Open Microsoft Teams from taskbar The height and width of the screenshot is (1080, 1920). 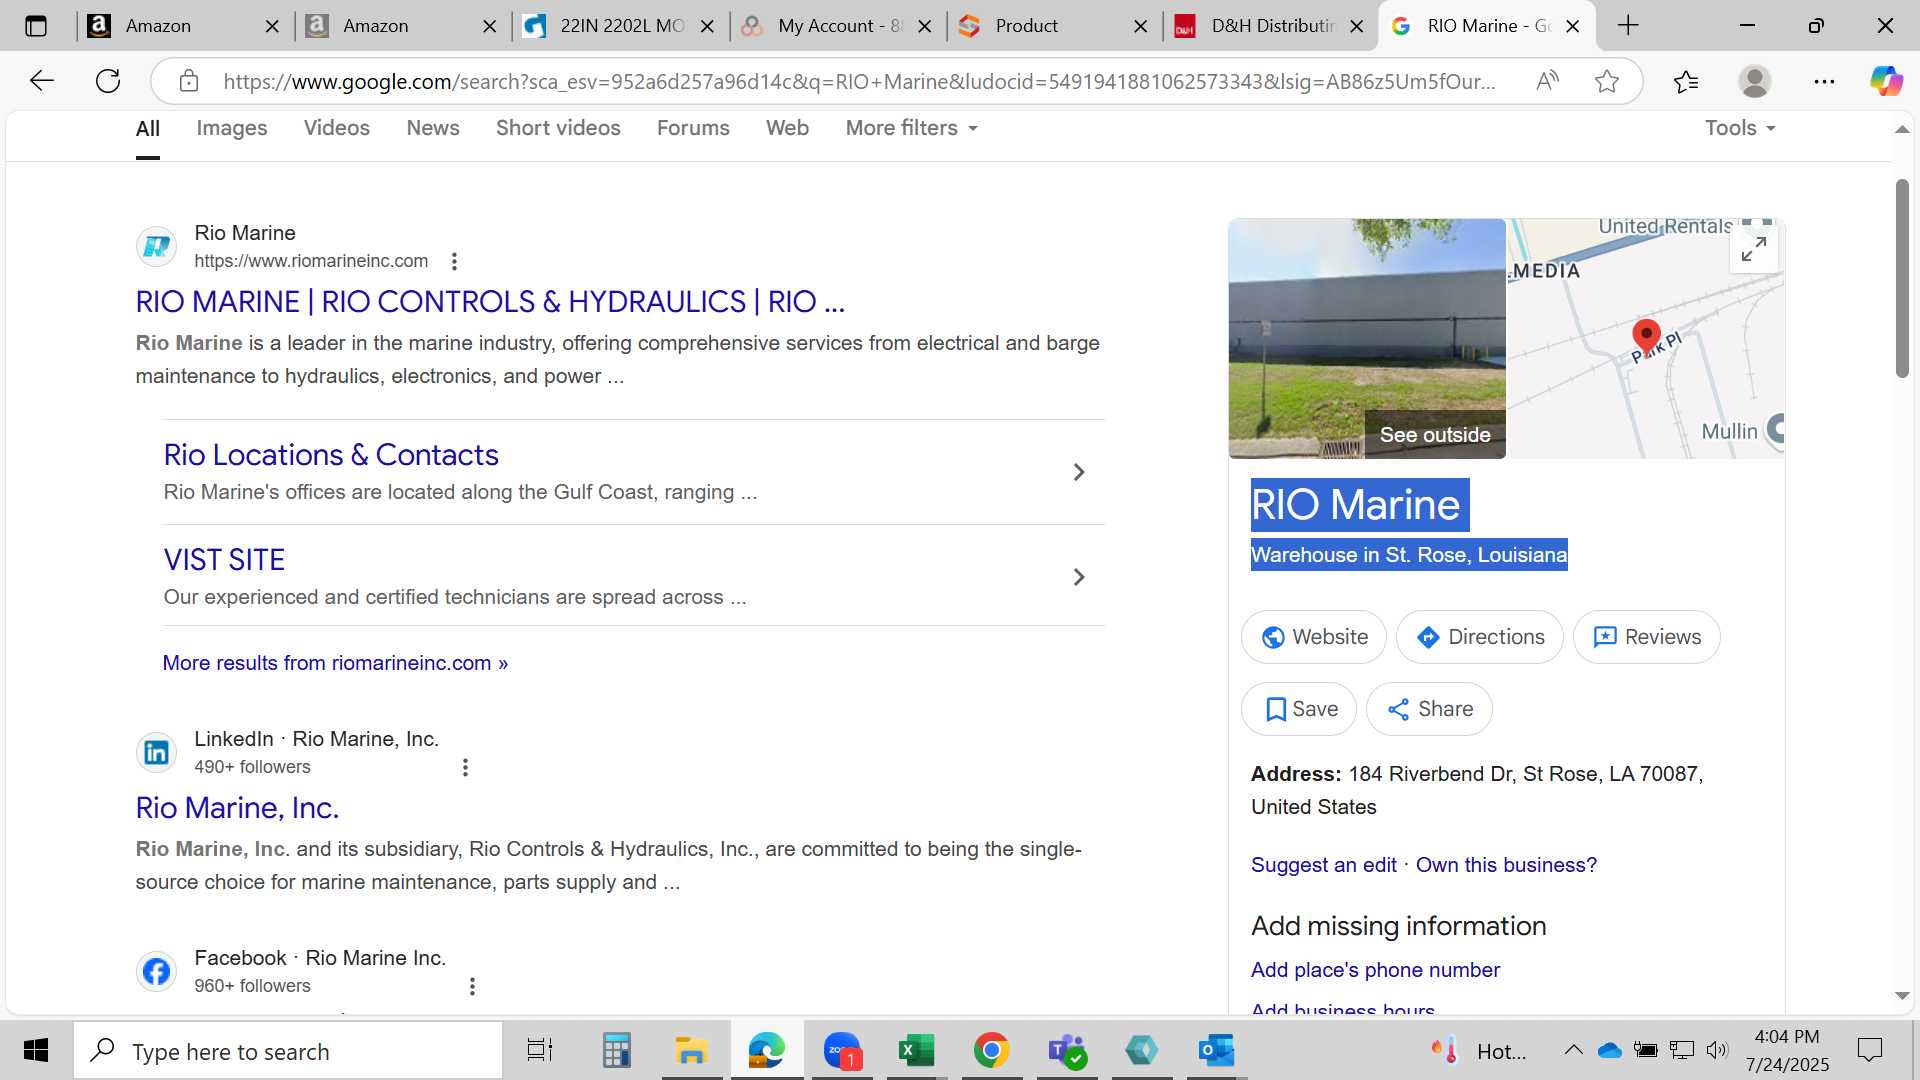click(1067, 1050)
